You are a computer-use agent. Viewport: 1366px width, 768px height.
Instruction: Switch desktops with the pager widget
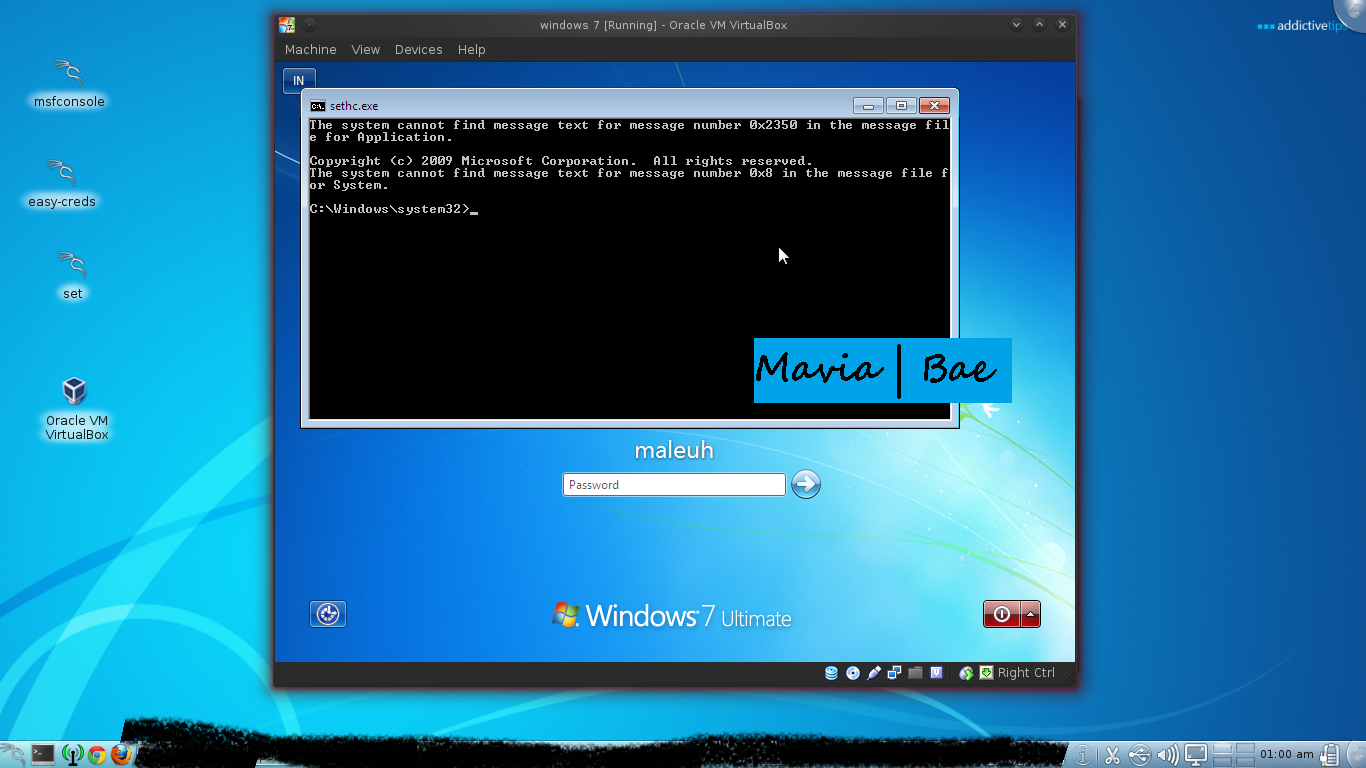pyautogui.click(x=1233, y=754)
